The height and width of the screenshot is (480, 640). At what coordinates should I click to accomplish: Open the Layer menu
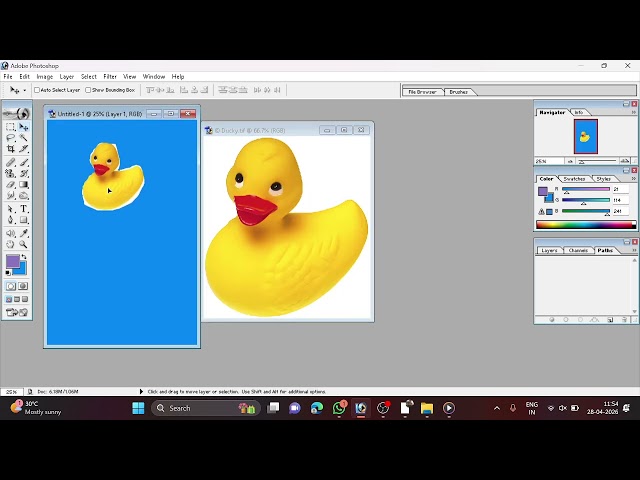pyautogui.click(x=67, y=76)
